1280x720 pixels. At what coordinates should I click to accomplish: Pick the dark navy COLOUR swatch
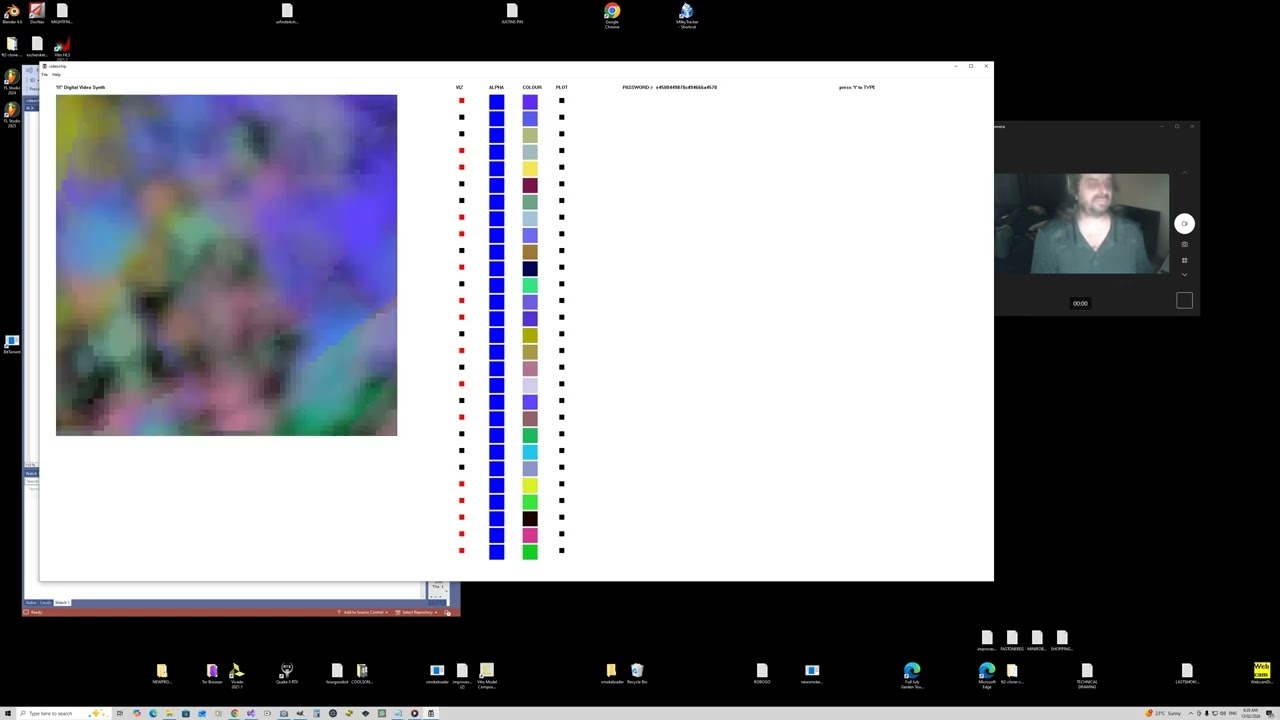(530, 268)
